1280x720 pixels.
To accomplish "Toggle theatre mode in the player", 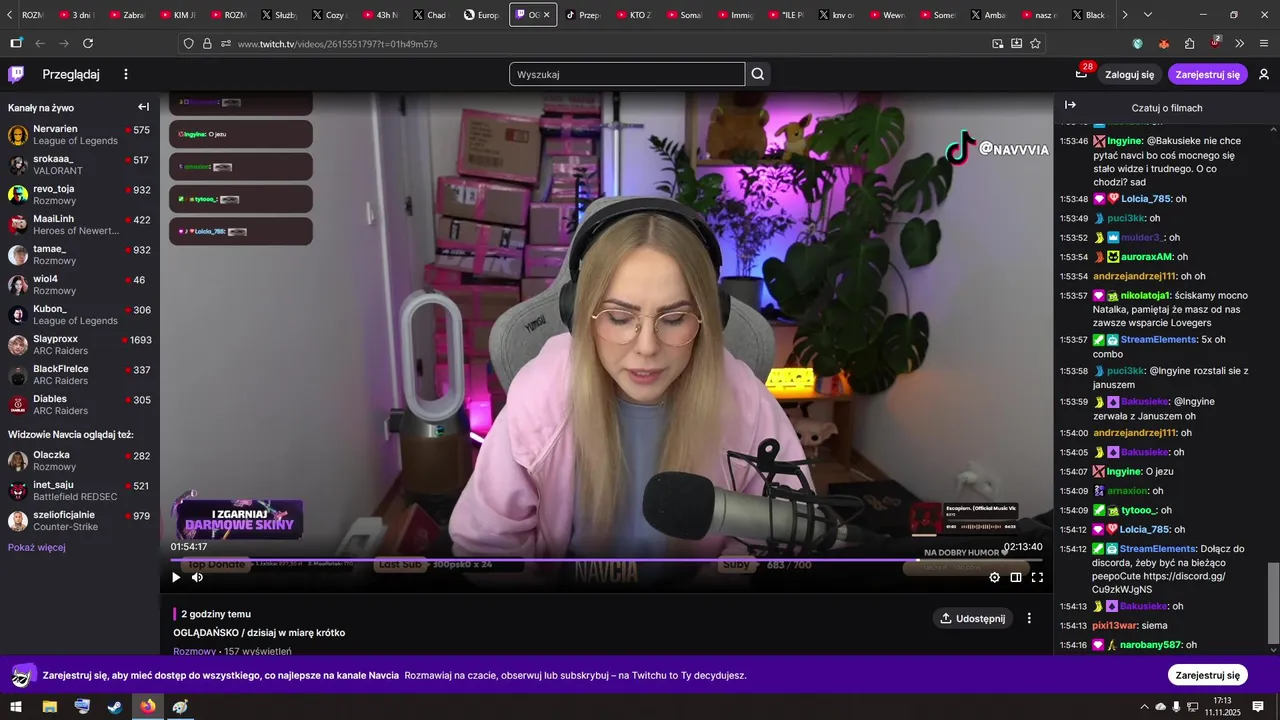I will coord(1016,577).
